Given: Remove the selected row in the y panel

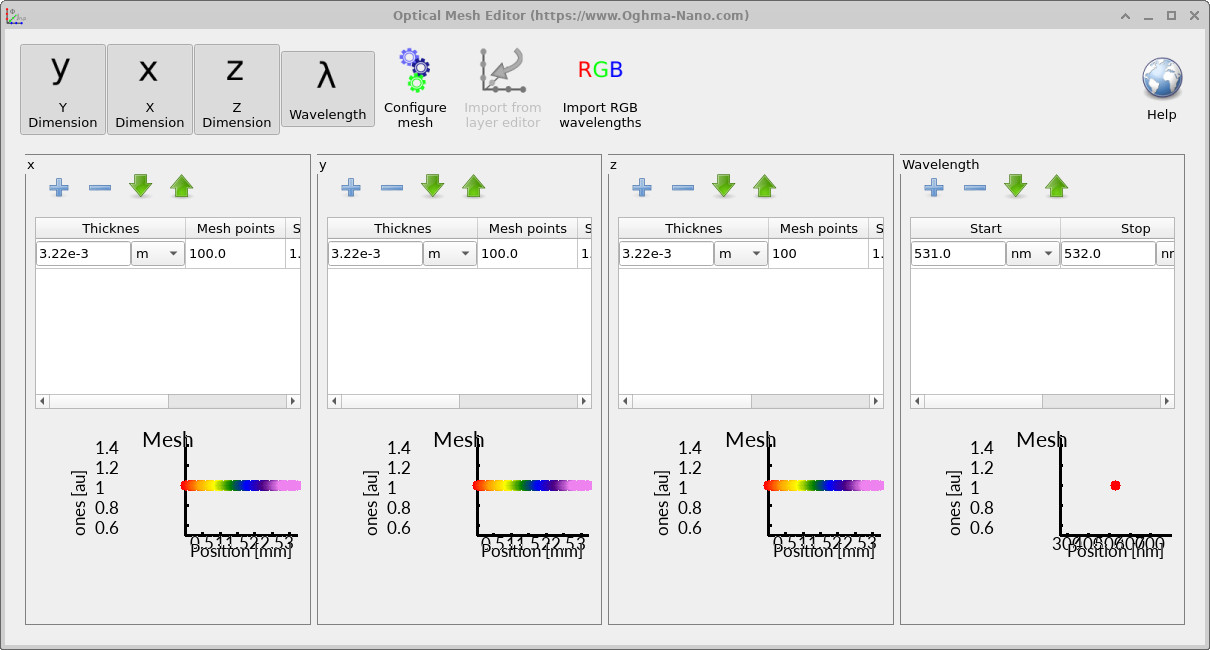Looking at the screenshot, I should (392, 187).
